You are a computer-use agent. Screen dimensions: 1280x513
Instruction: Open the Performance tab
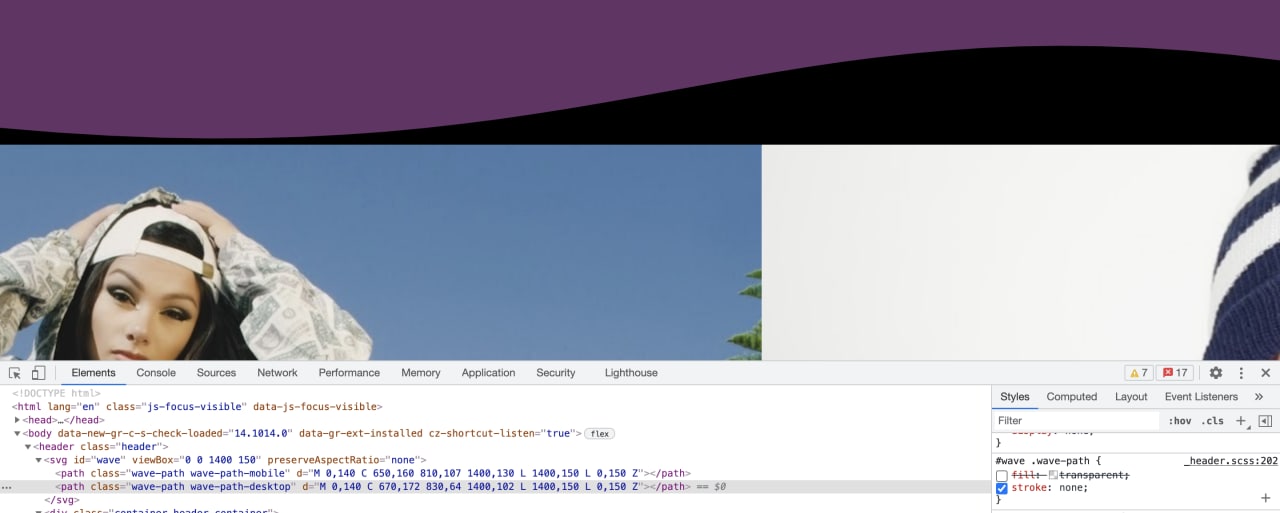click(x=349, y=373)
